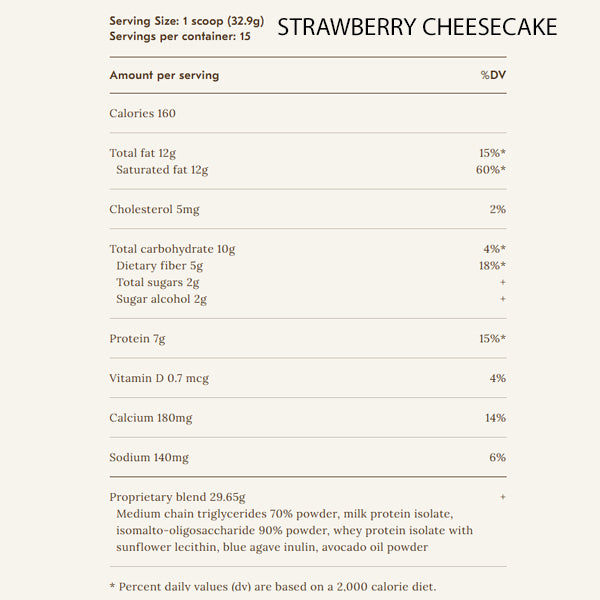
Task: Click the Protein 7g label
Action: tap(137, 338)
